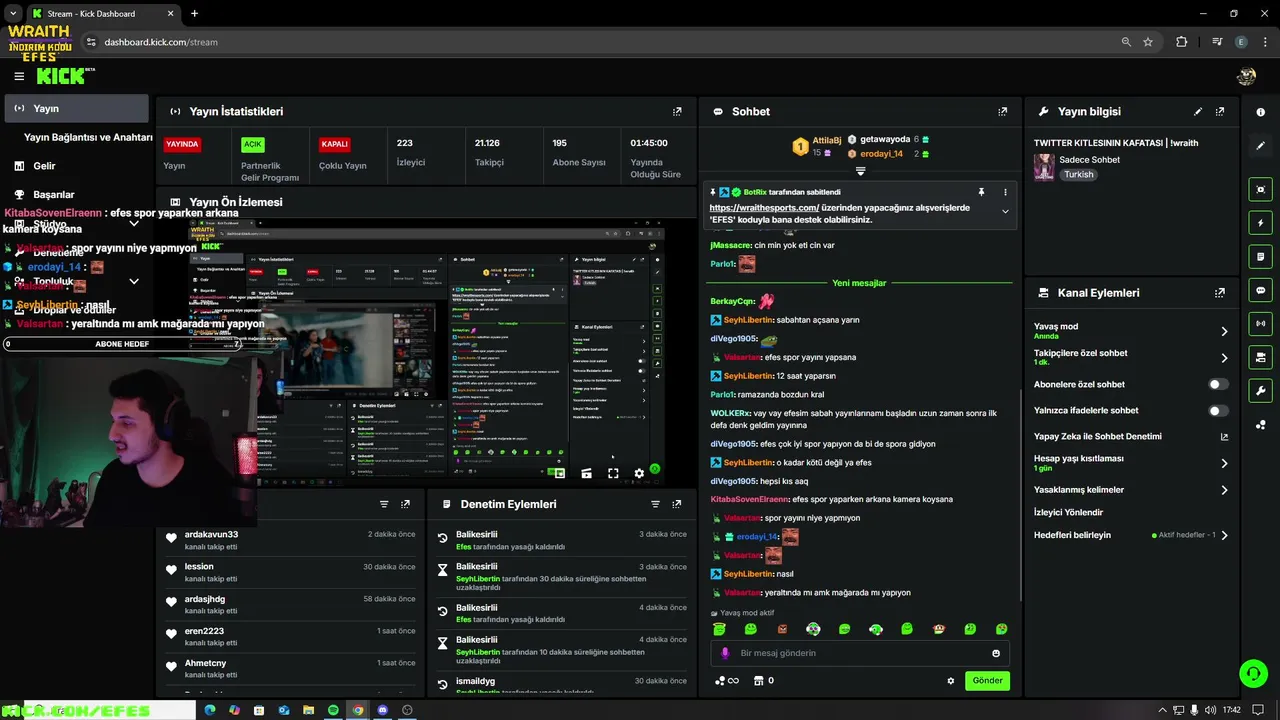This screenshot has width=1280, height=720.
Task: Toggle the channel actions widget in right sidebar
Action: coord(1261,357)
